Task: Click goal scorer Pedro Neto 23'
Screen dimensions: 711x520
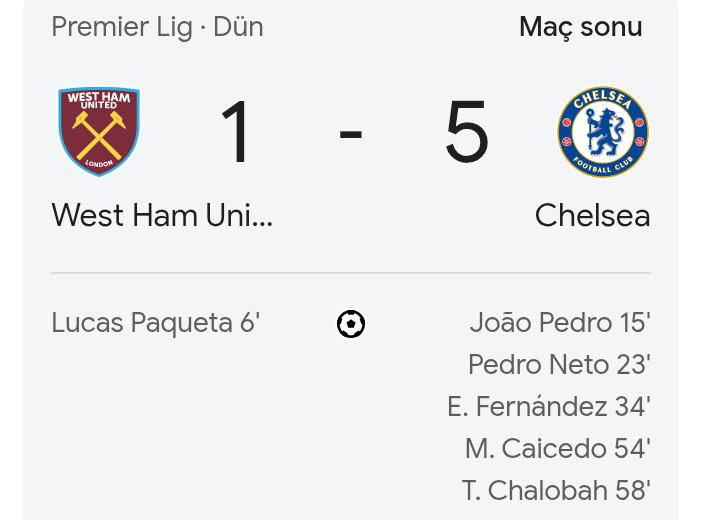Action: click(560, 364)
